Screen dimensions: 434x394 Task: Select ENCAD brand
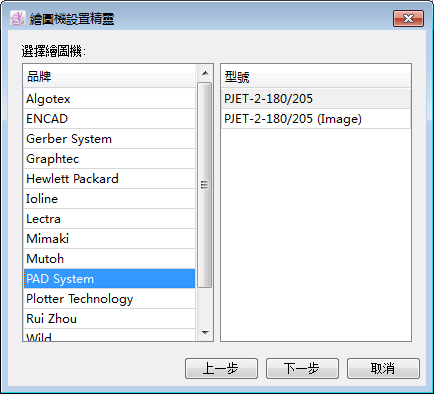coord(109,119)
